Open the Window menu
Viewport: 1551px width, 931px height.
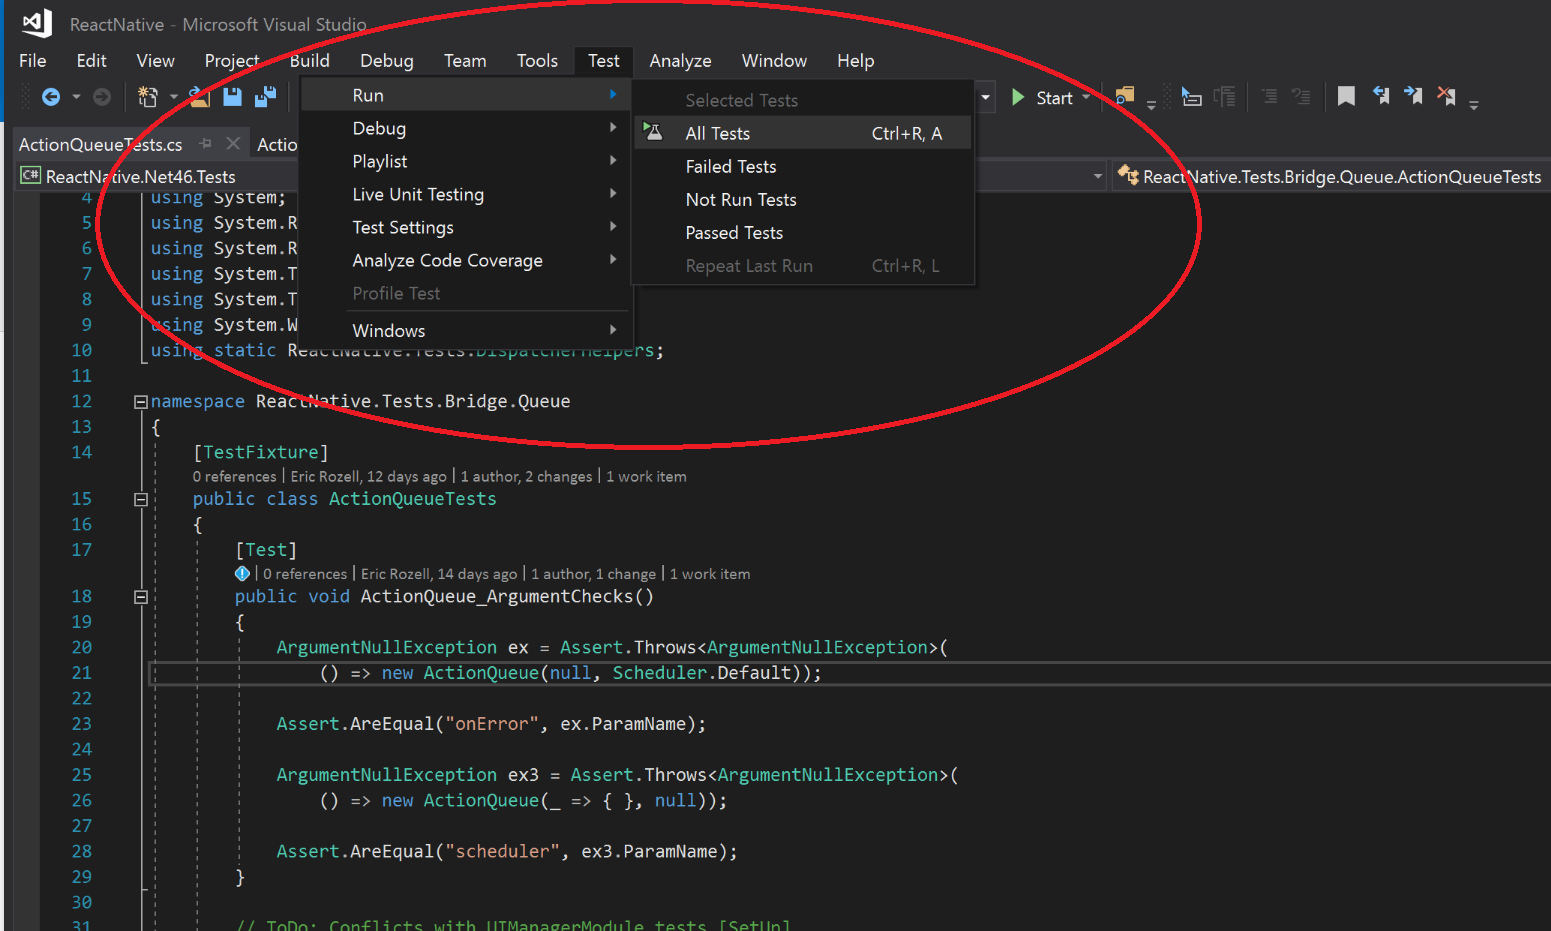pos(774,61)
